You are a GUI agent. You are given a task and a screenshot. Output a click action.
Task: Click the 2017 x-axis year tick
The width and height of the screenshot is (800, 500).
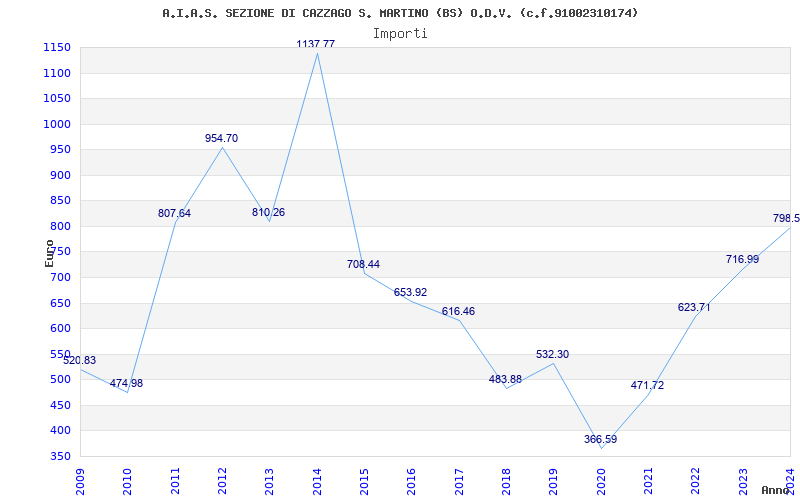coord(459,481)
